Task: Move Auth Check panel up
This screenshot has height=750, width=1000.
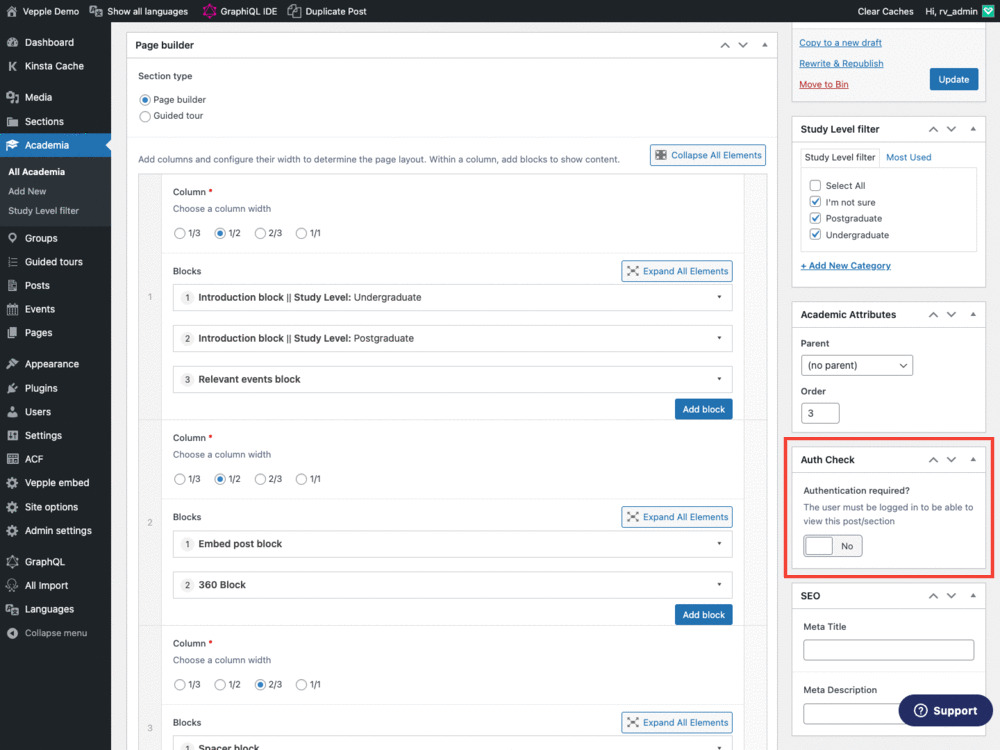Action: tap(933, 460)
